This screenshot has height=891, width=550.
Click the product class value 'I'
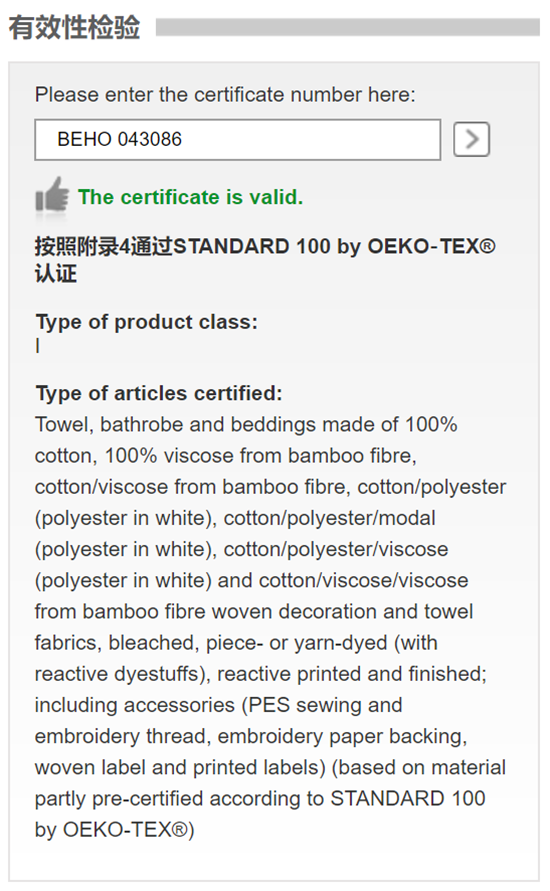pos(38,345)
